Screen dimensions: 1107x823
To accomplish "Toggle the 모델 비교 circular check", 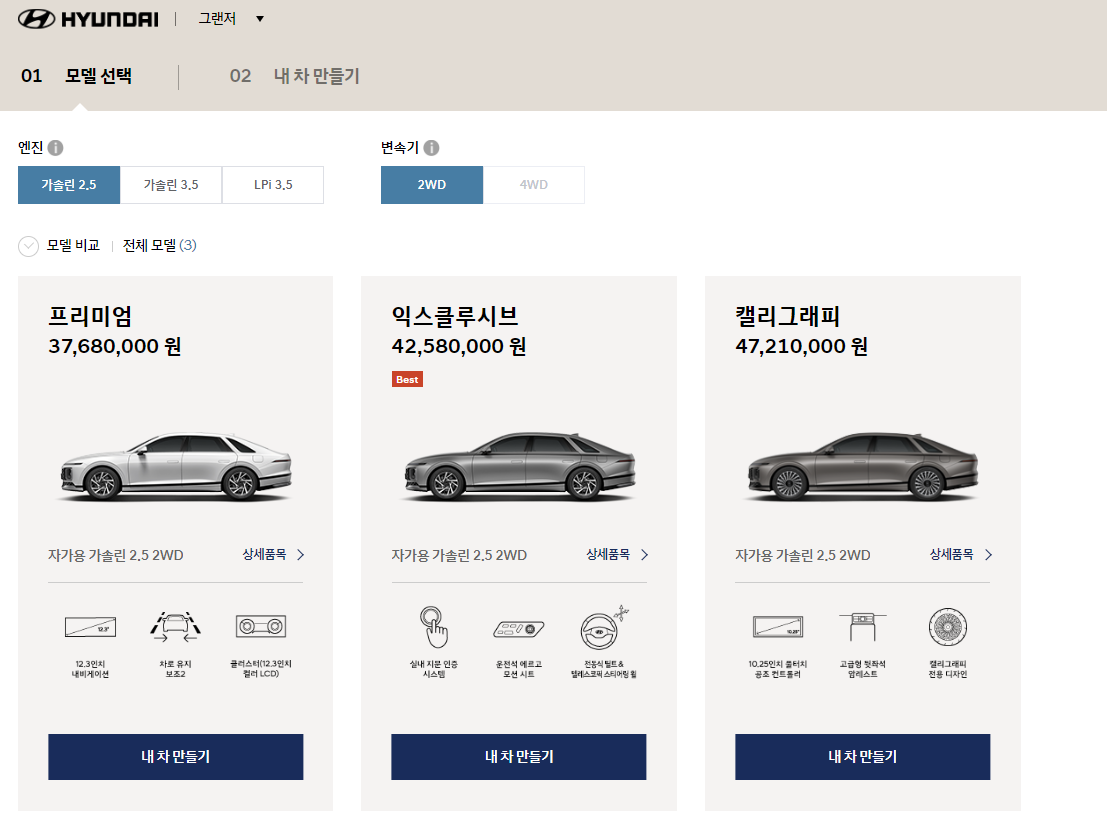I will pos(28,246).
